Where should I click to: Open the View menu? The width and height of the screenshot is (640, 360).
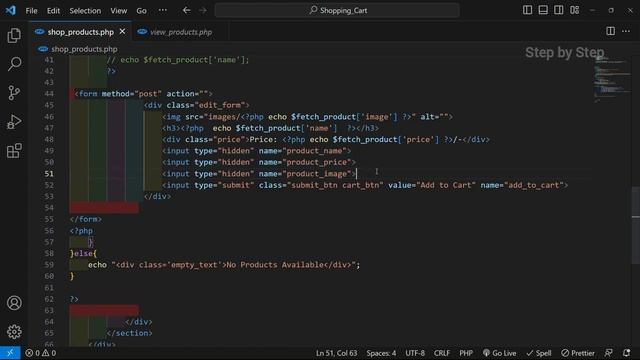tap(118, 11)
